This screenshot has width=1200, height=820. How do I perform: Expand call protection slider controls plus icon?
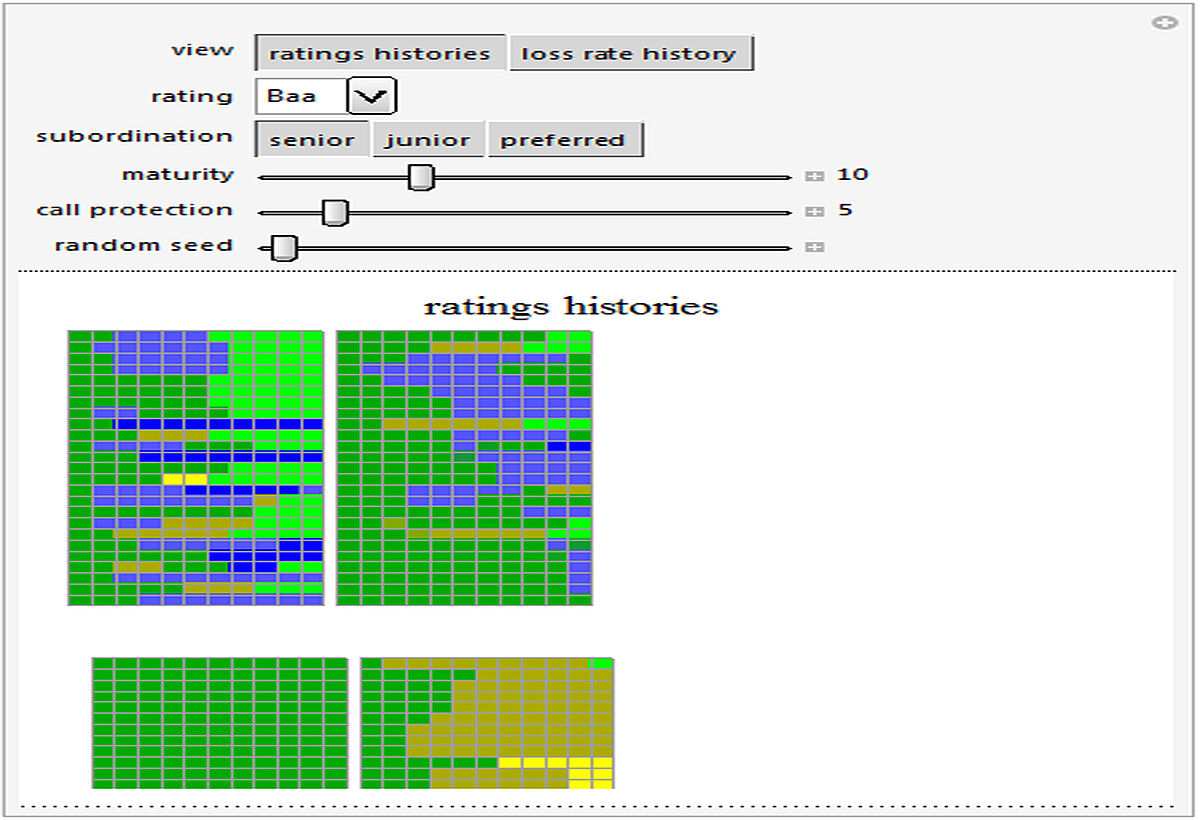(815, 211)
